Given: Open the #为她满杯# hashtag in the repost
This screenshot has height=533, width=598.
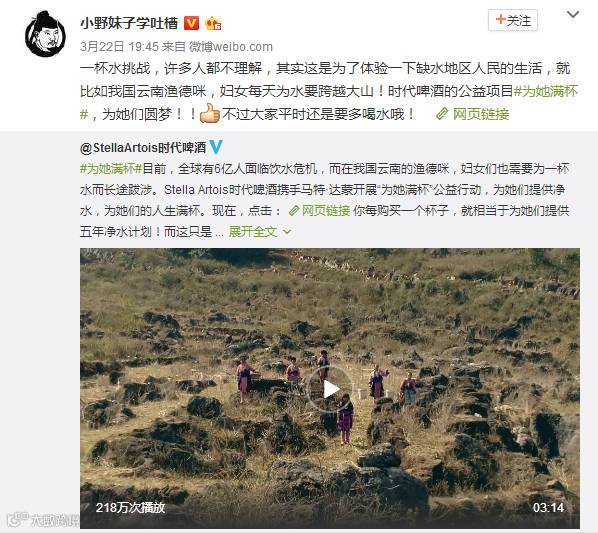Looking at the screenshot, I should (x=111, y=169).
